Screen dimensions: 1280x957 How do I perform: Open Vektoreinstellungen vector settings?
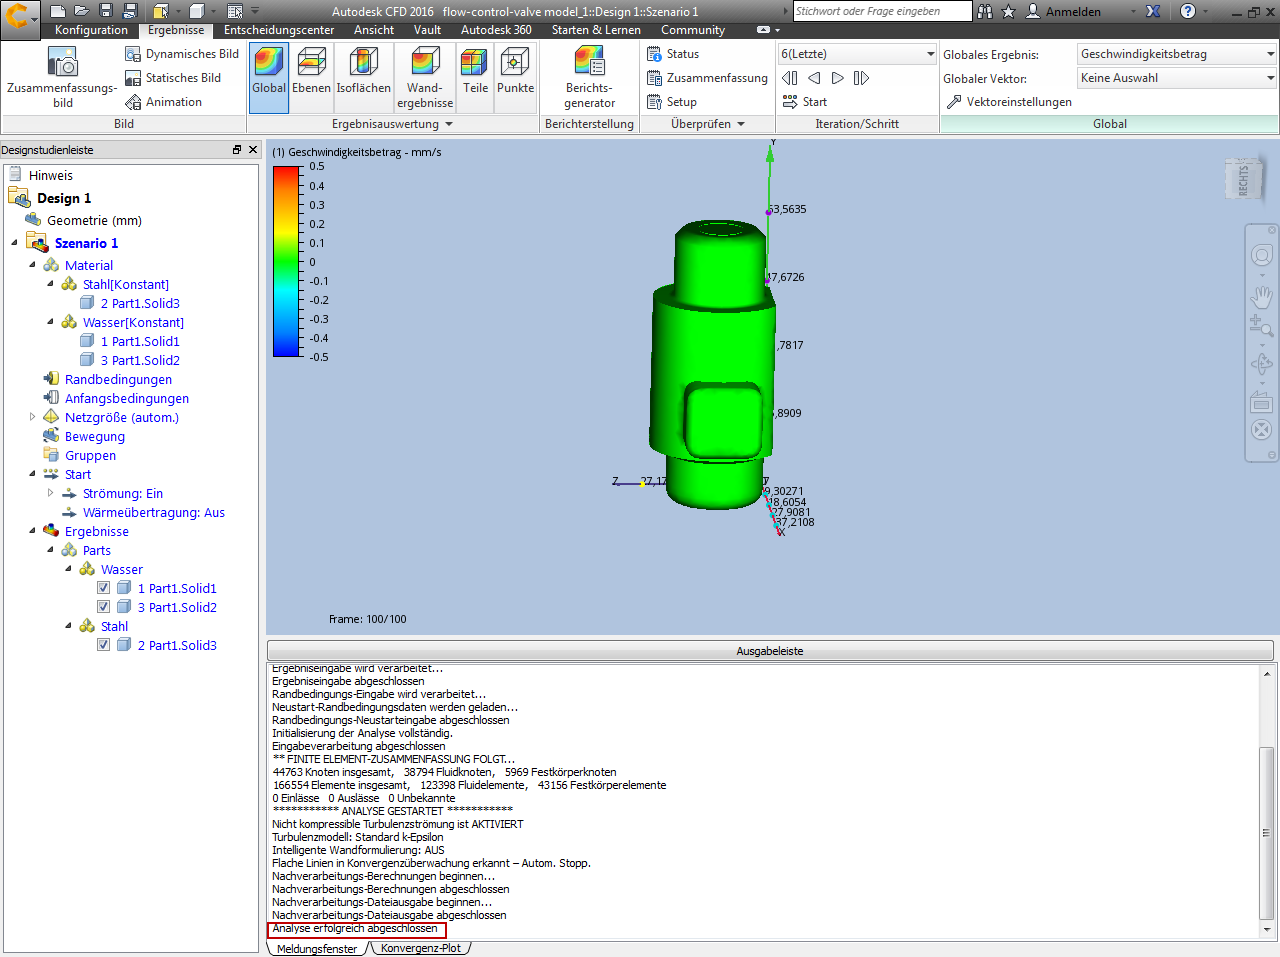[x=1009, y=102]
